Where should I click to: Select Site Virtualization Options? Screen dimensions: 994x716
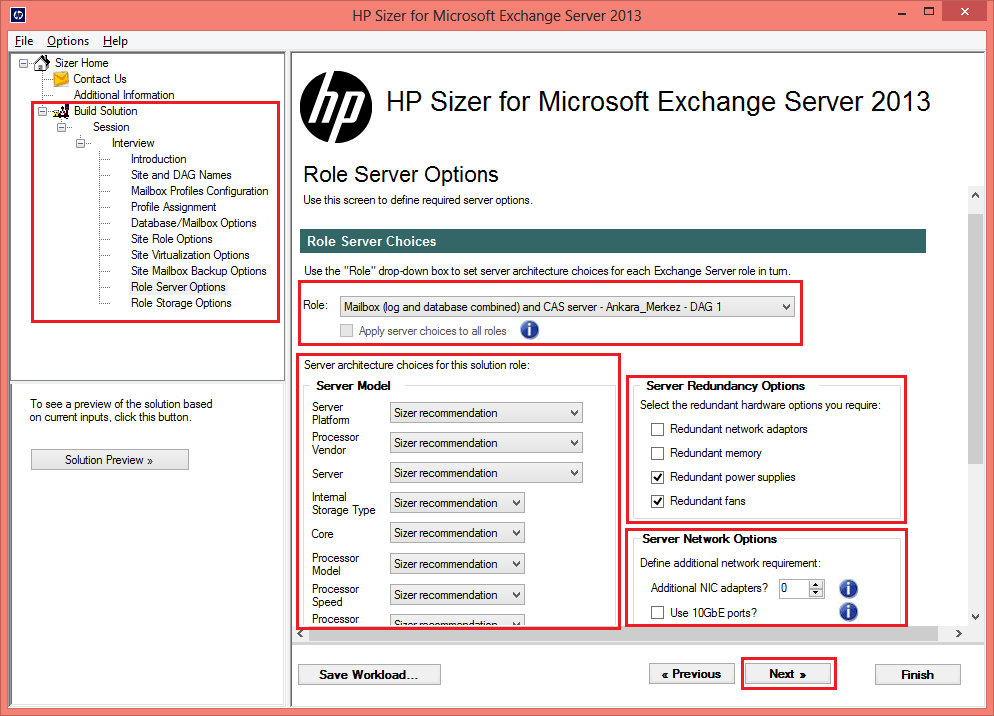[190, 255]
